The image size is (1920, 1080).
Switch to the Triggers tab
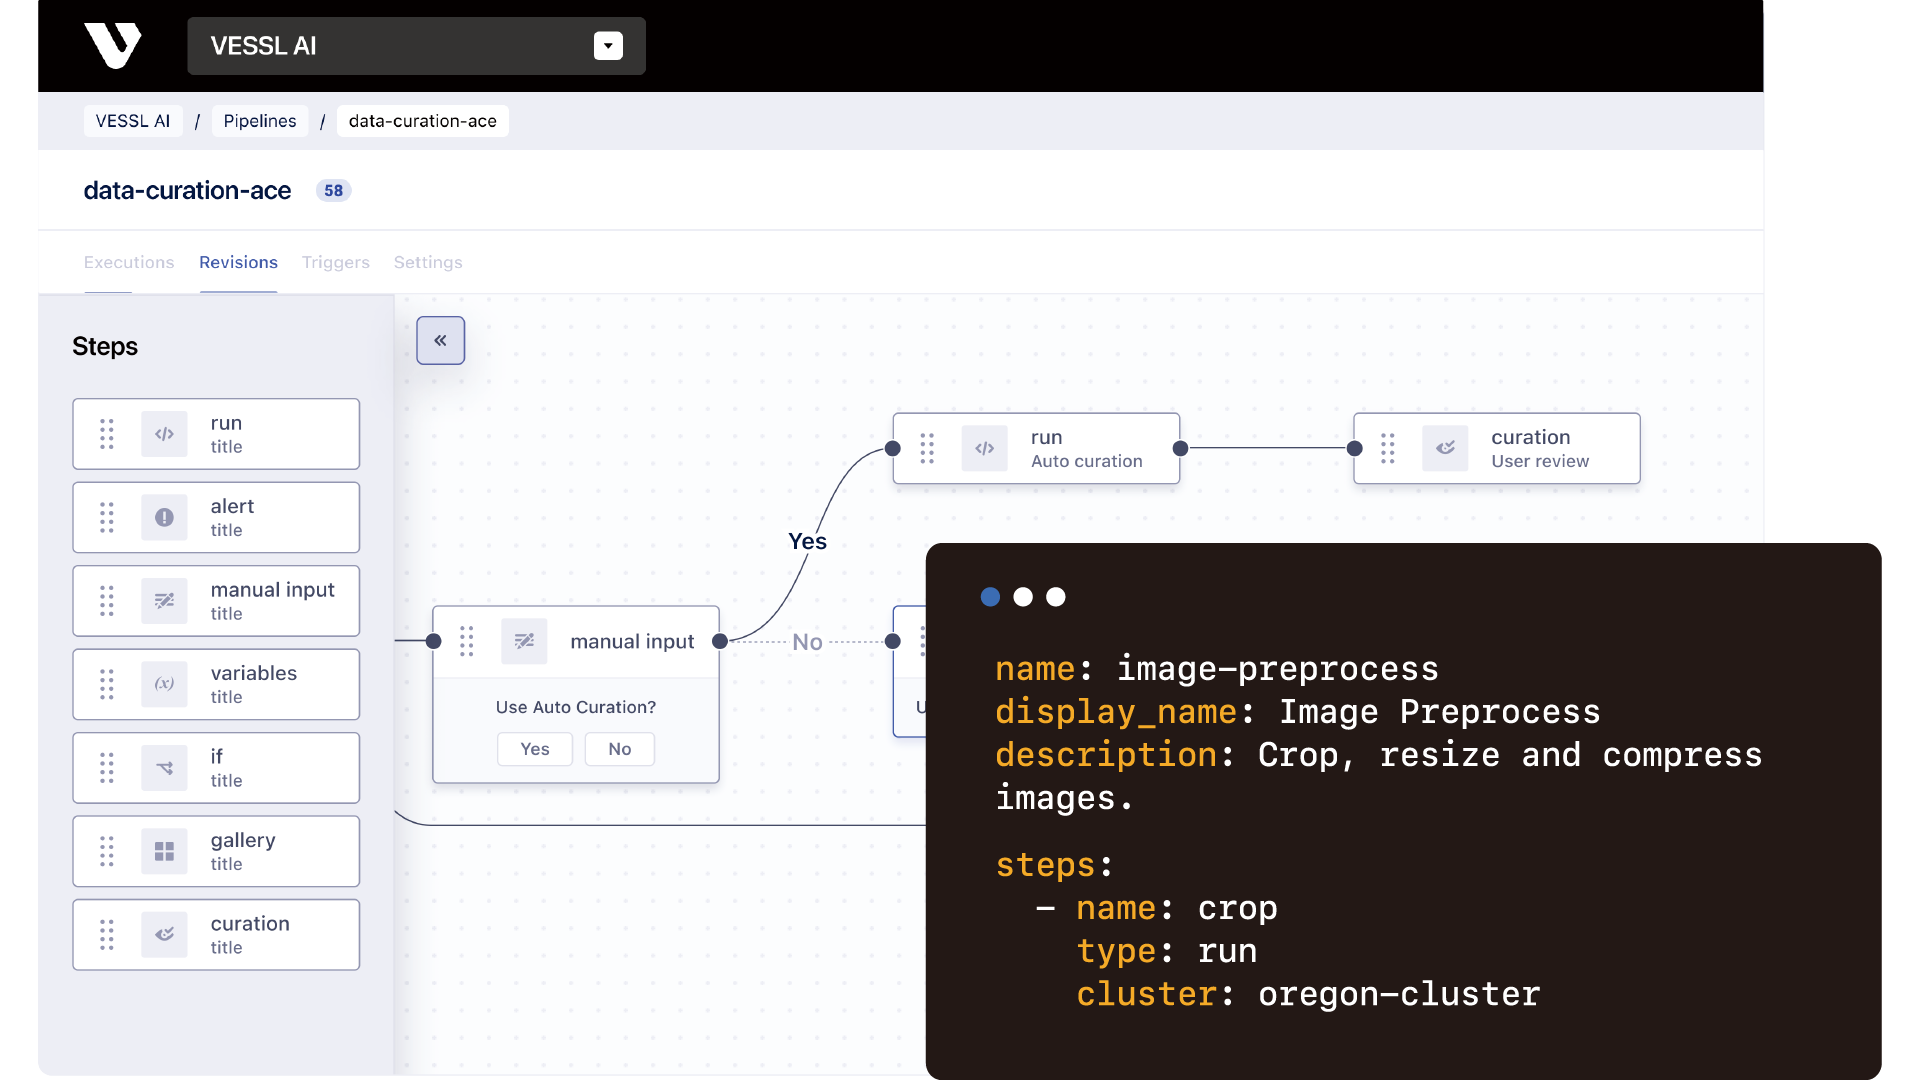[x=336, y=262]
